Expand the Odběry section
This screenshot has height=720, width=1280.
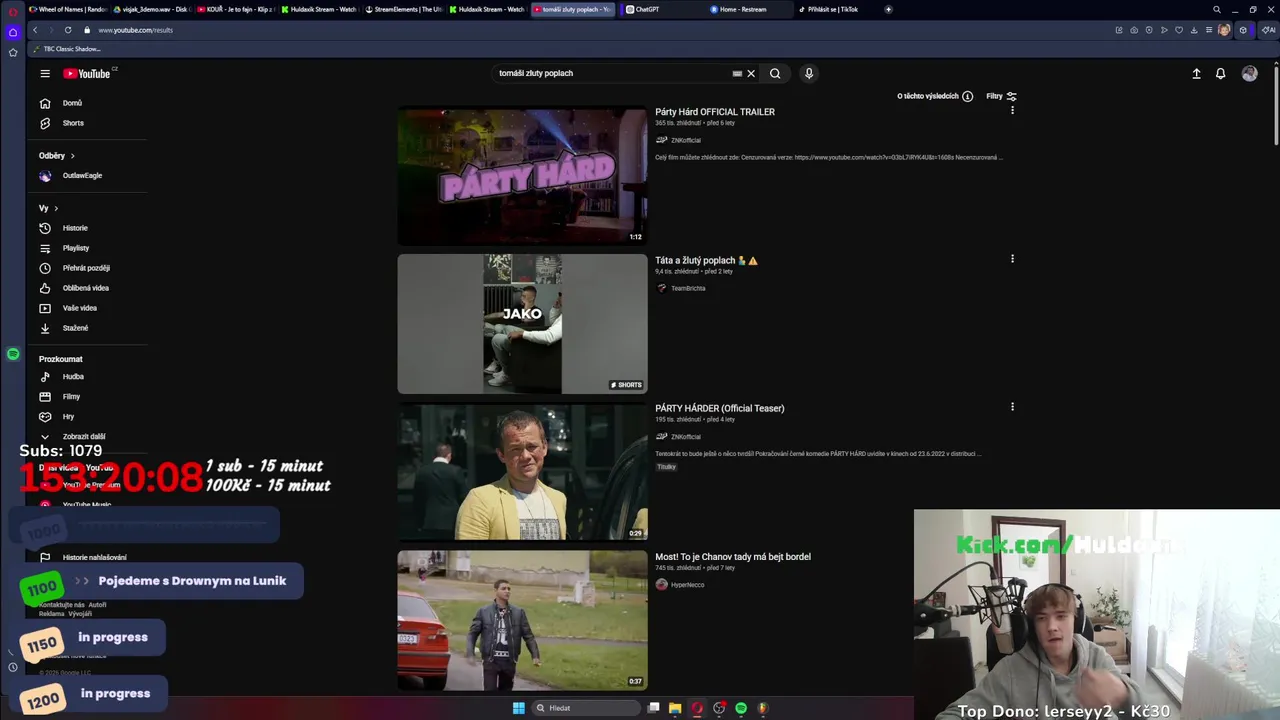[x=57, y=156]
